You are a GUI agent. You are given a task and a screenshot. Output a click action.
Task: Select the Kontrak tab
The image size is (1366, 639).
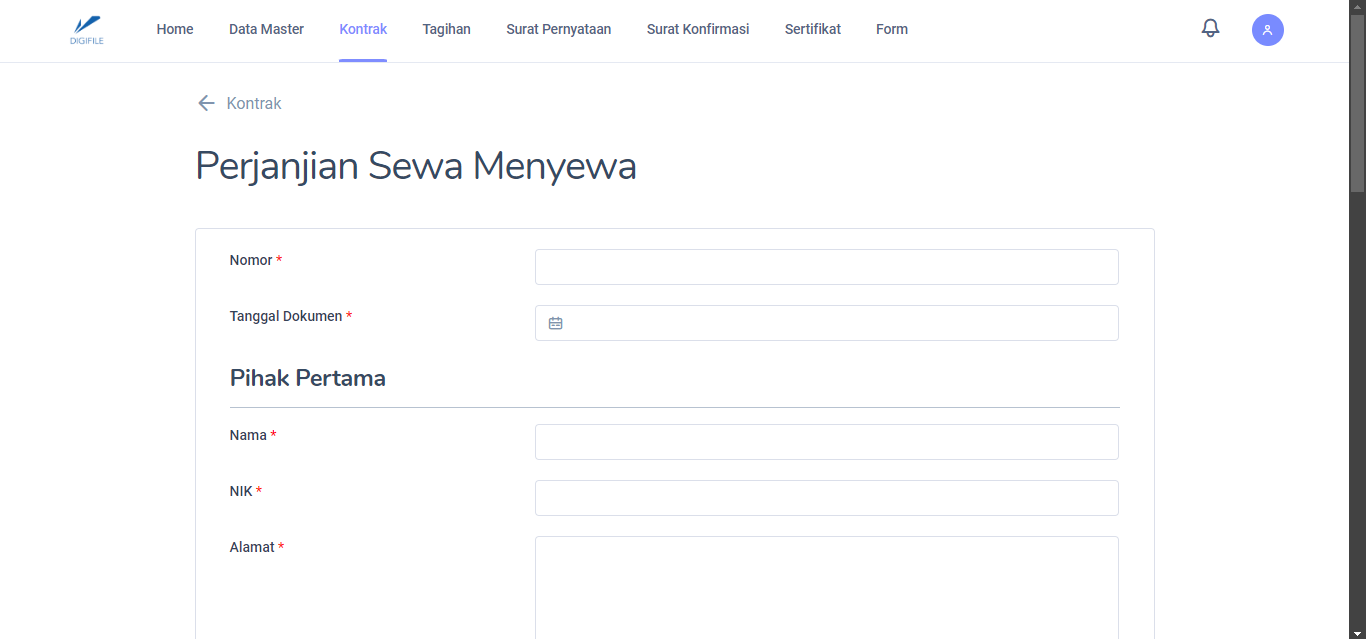pyautogui.click(x=363, y=29)
